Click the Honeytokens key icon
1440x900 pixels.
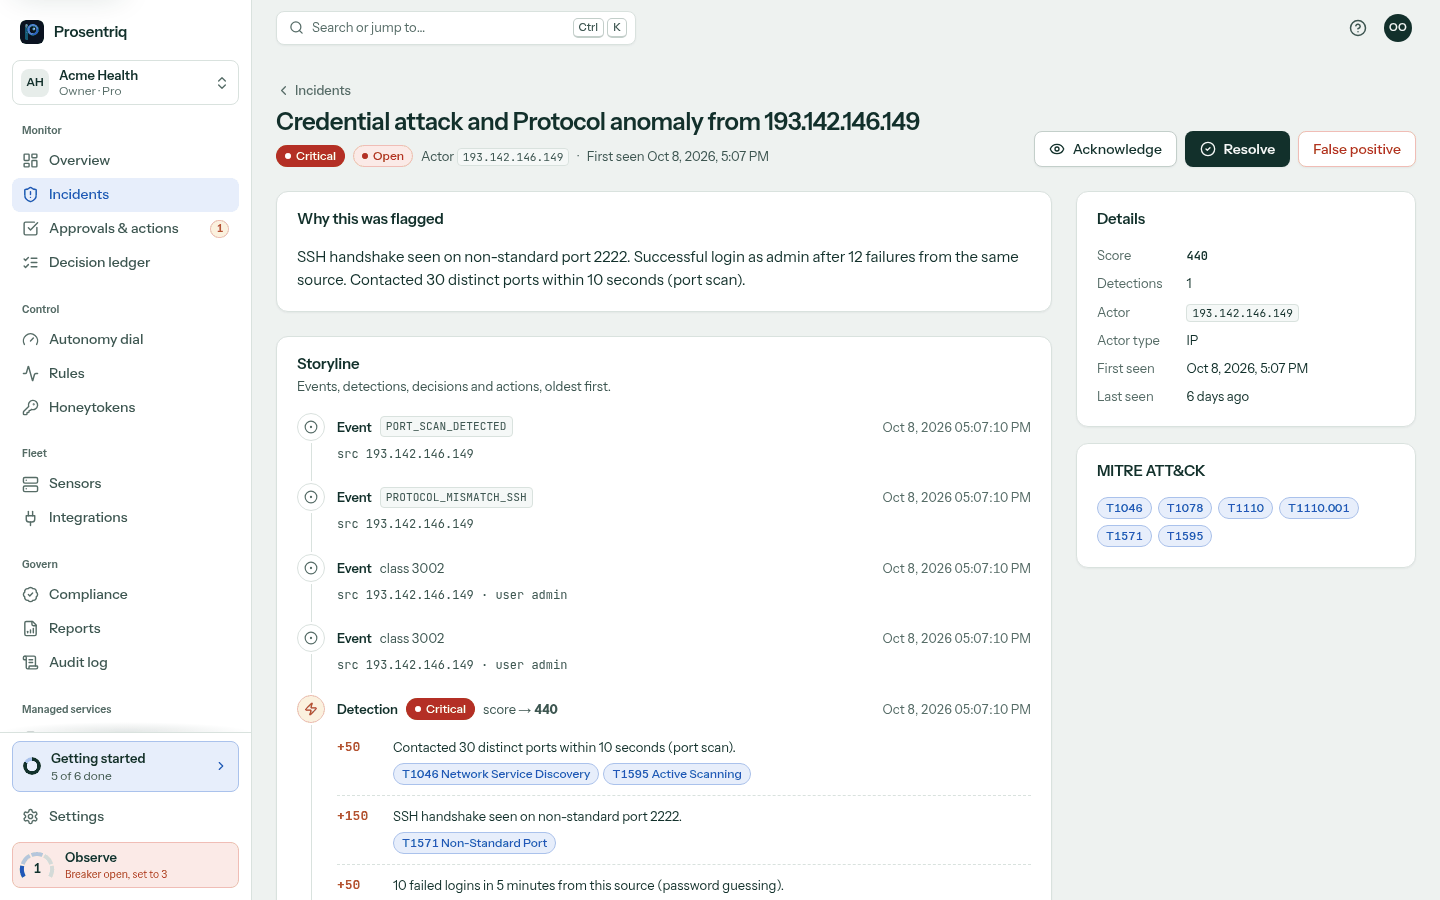31,407
